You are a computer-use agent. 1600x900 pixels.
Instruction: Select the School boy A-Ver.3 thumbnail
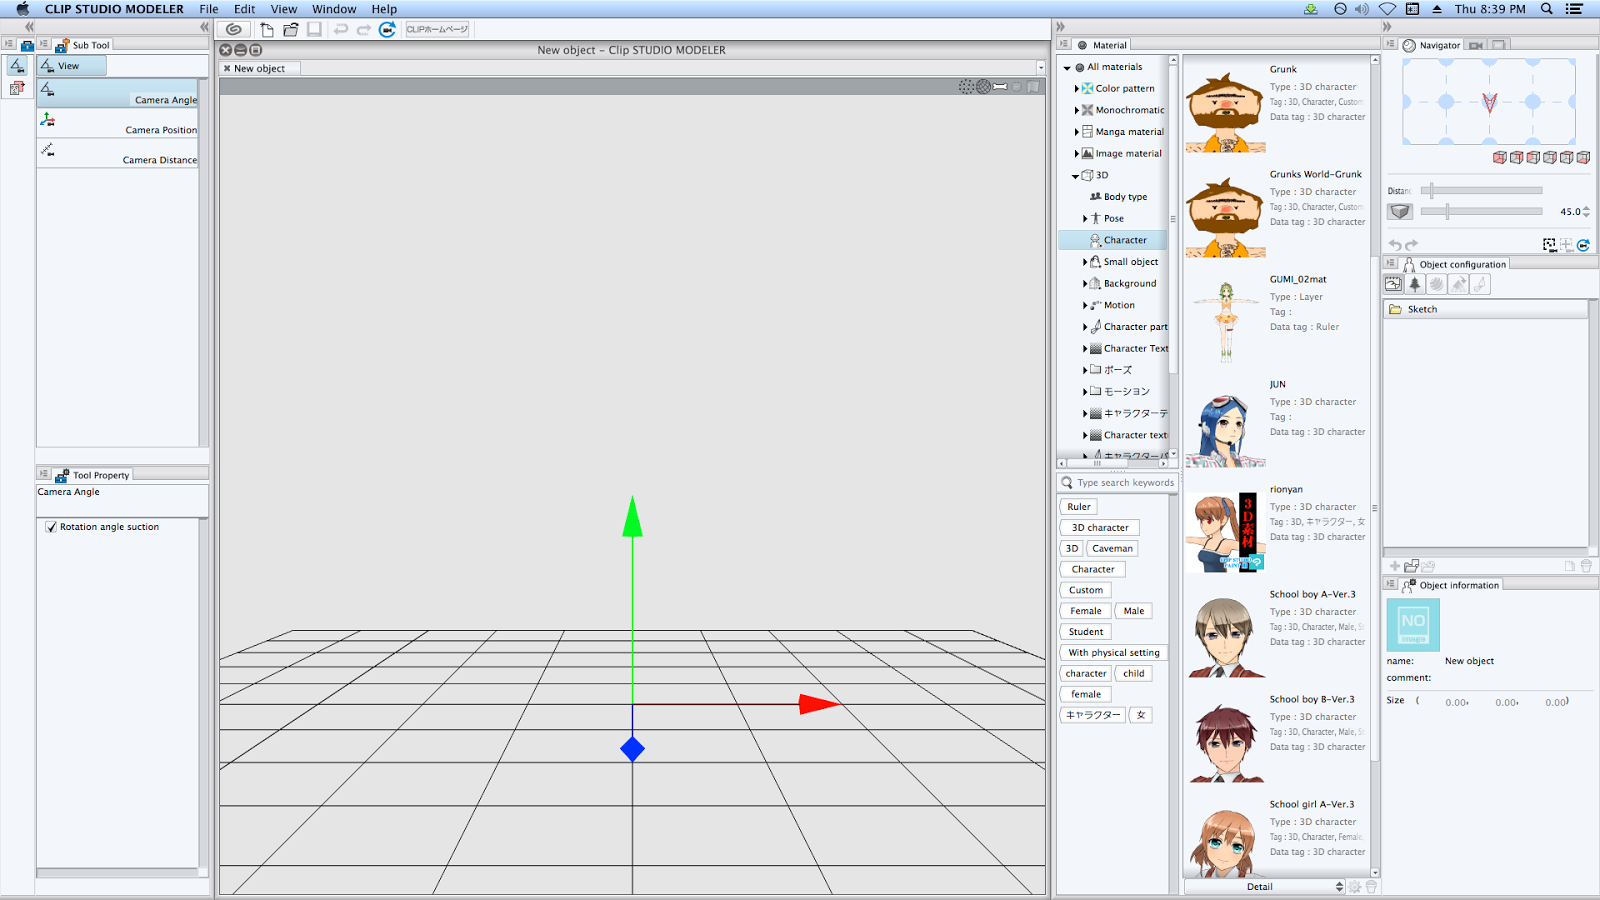1226,637
